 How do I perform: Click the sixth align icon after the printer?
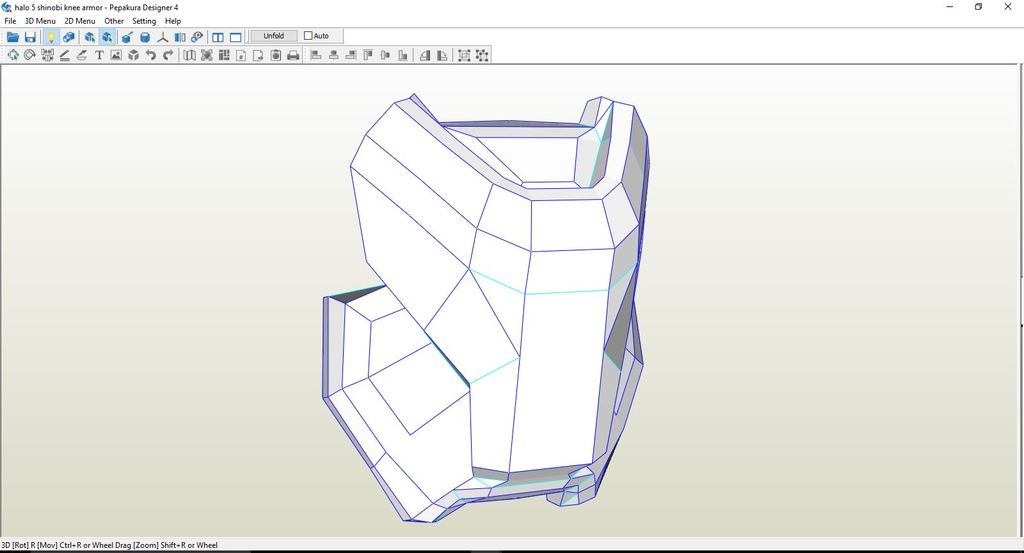coord(403,55)
